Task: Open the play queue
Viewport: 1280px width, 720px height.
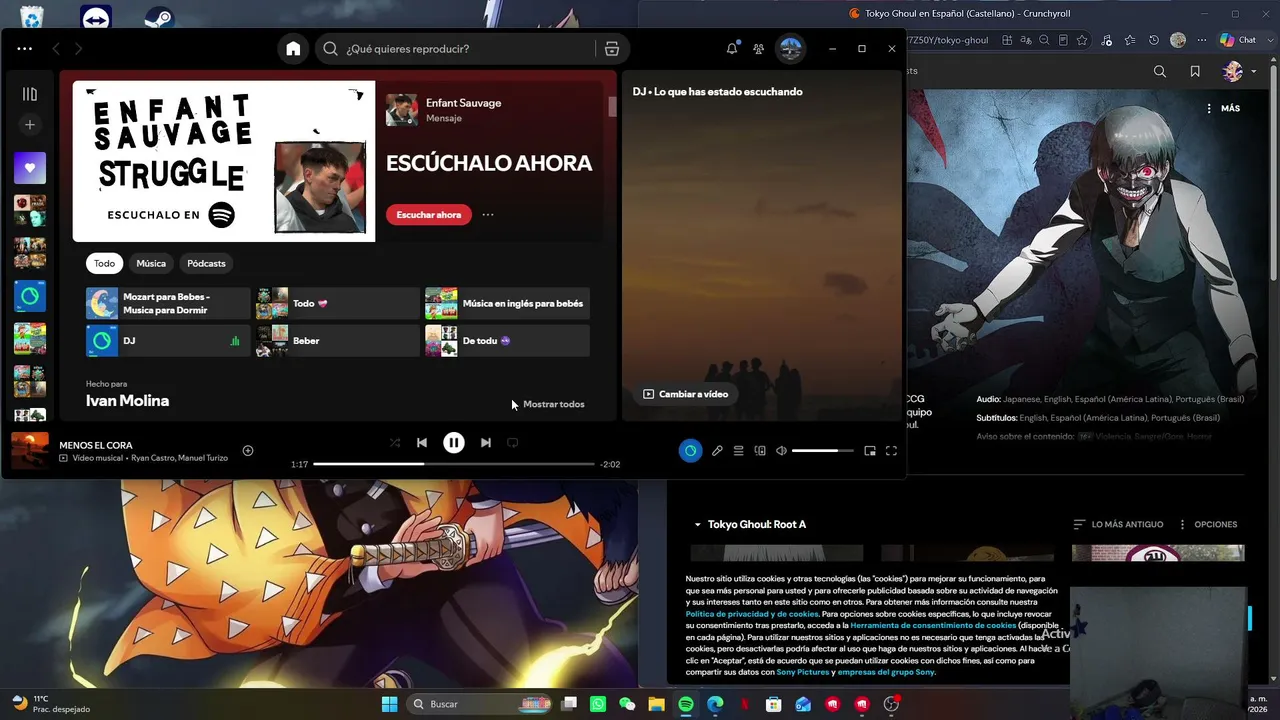Action: [738, 451]
